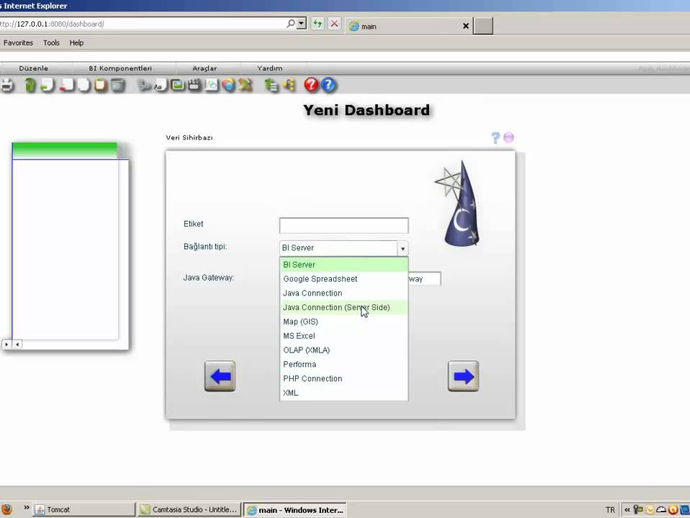Click the page with red mark icon
This screenshot has width=690, height=518.
click(x=67, y=85)
